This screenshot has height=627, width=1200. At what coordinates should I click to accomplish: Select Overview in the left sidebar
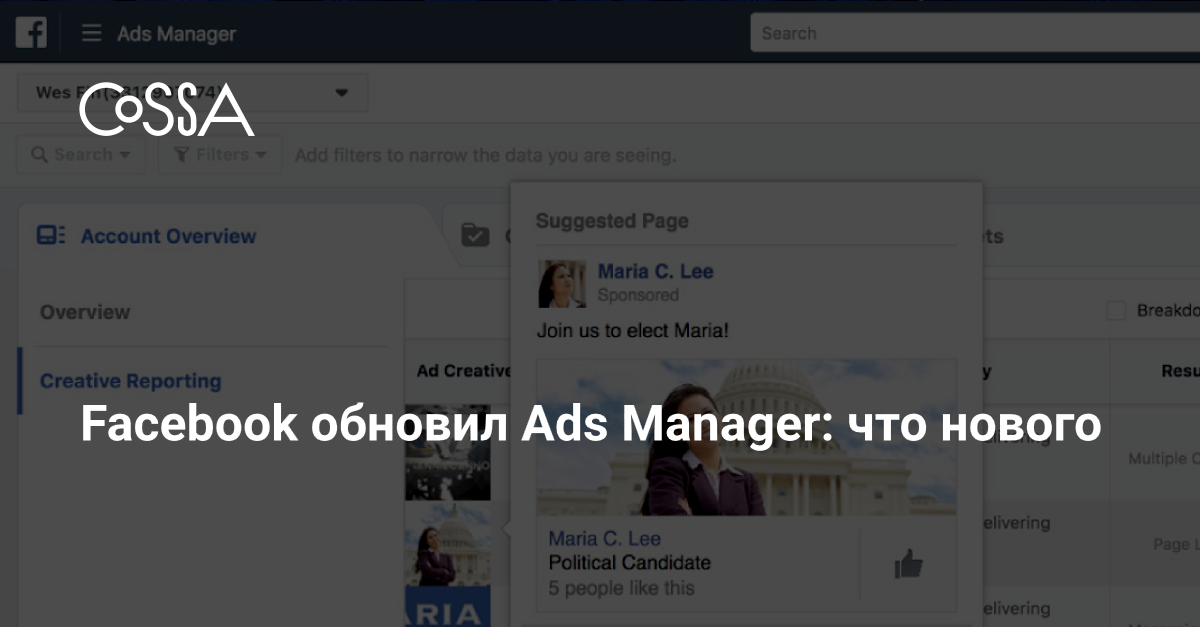(x=85, y=312)
